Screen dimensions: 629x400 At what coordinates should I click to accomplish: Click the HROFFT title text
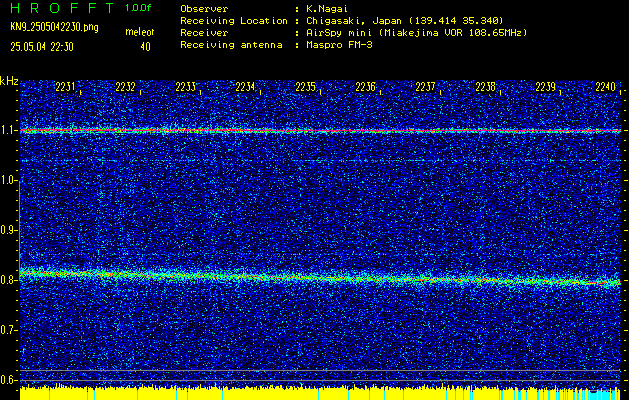62,8
